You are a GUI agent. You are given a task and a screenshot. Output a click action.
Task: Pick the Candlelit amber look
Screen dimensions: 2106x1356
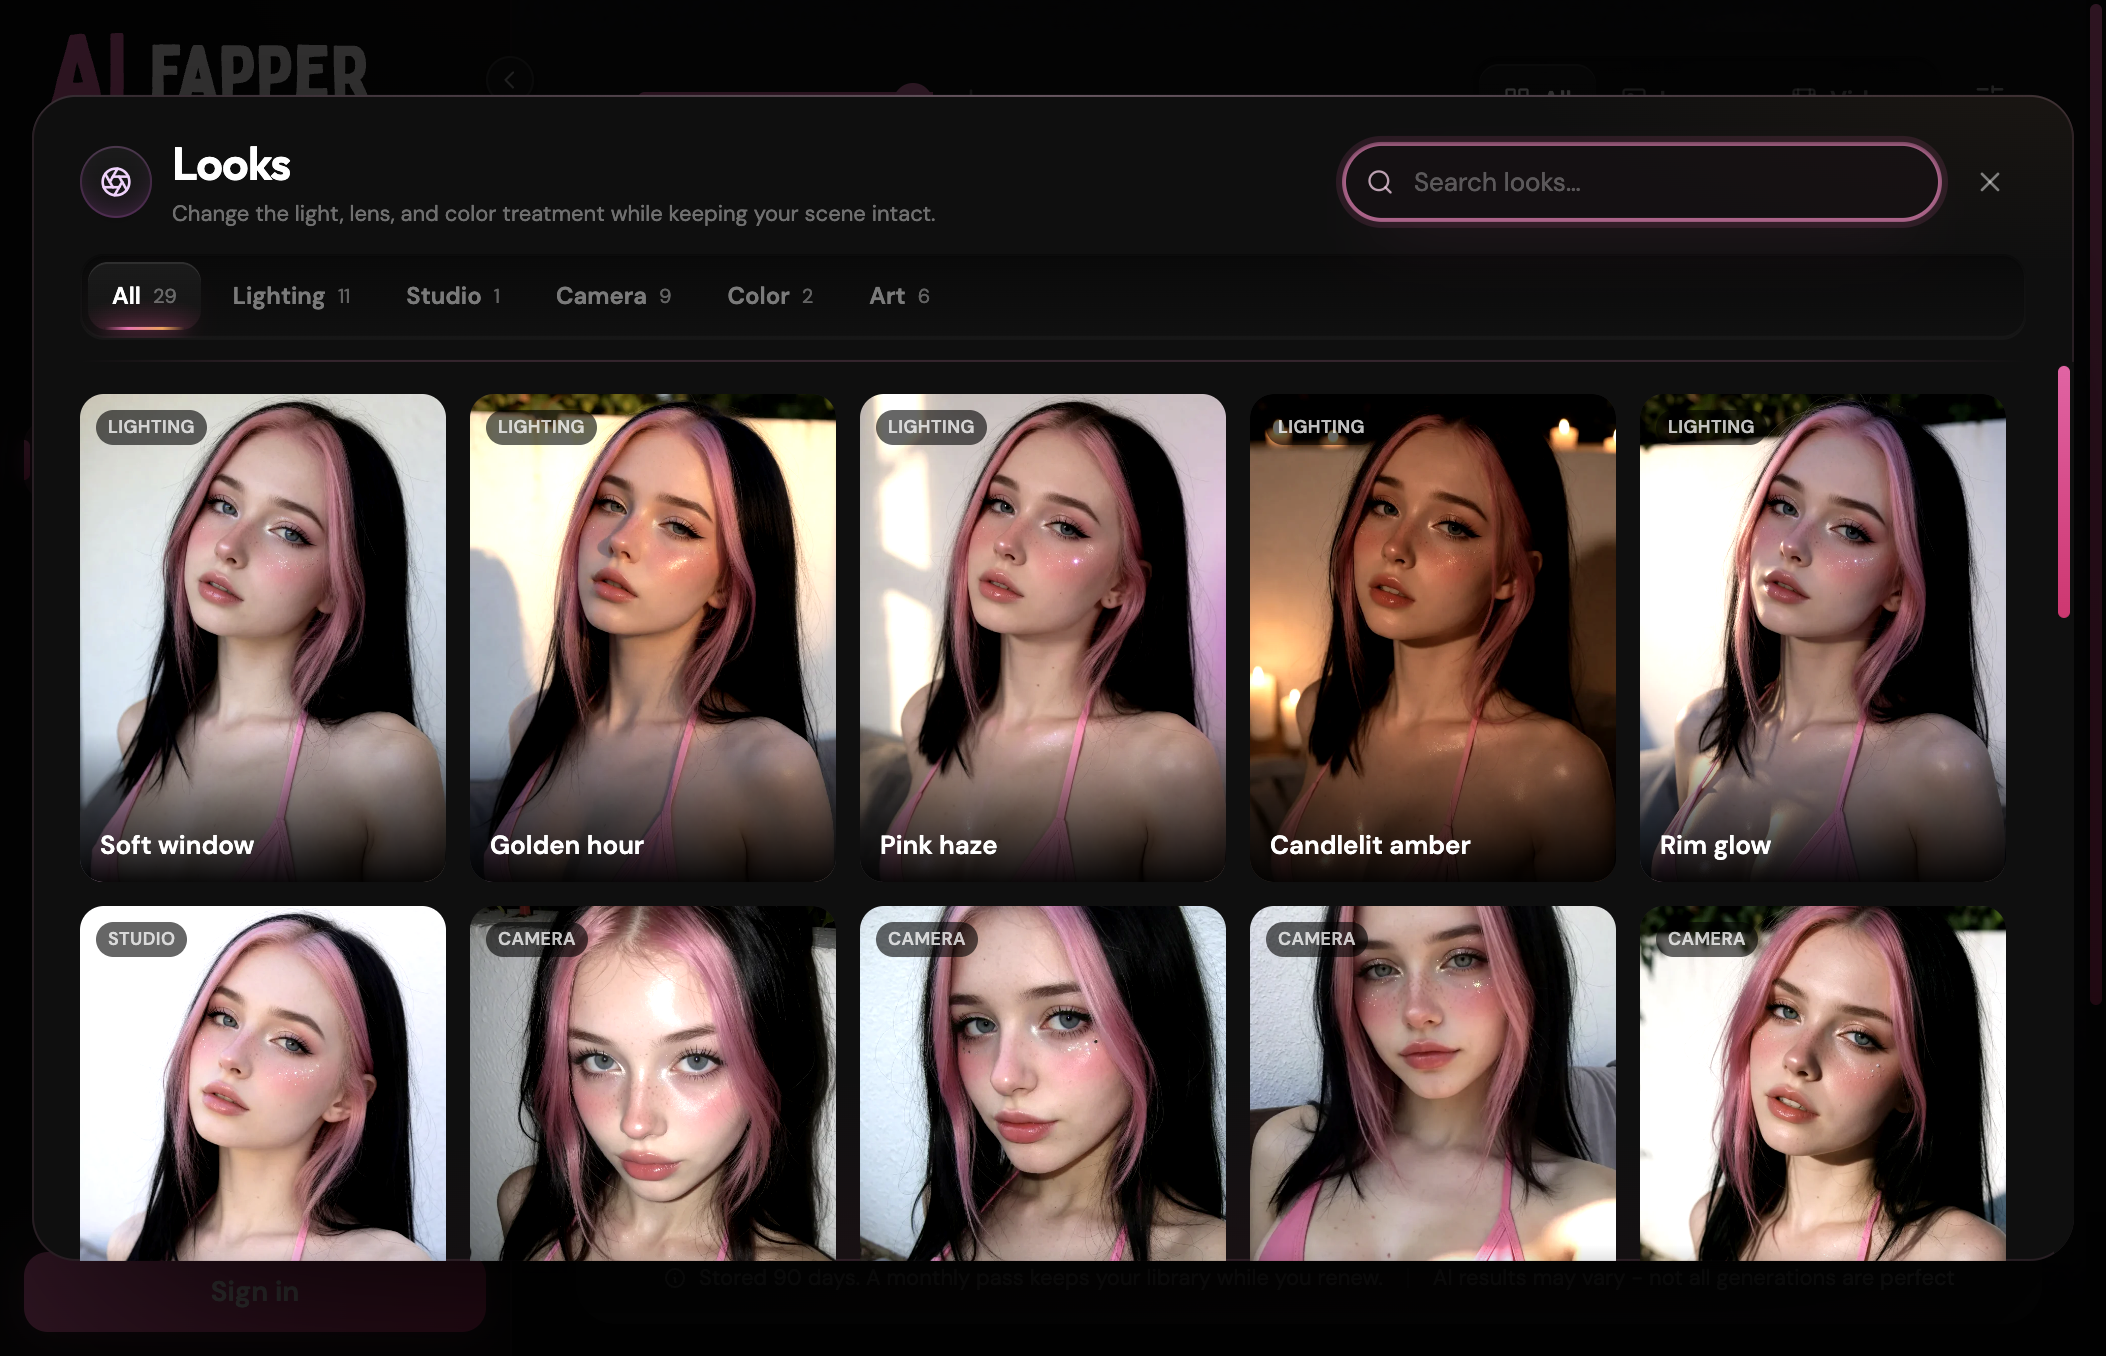coord(1433,637)
